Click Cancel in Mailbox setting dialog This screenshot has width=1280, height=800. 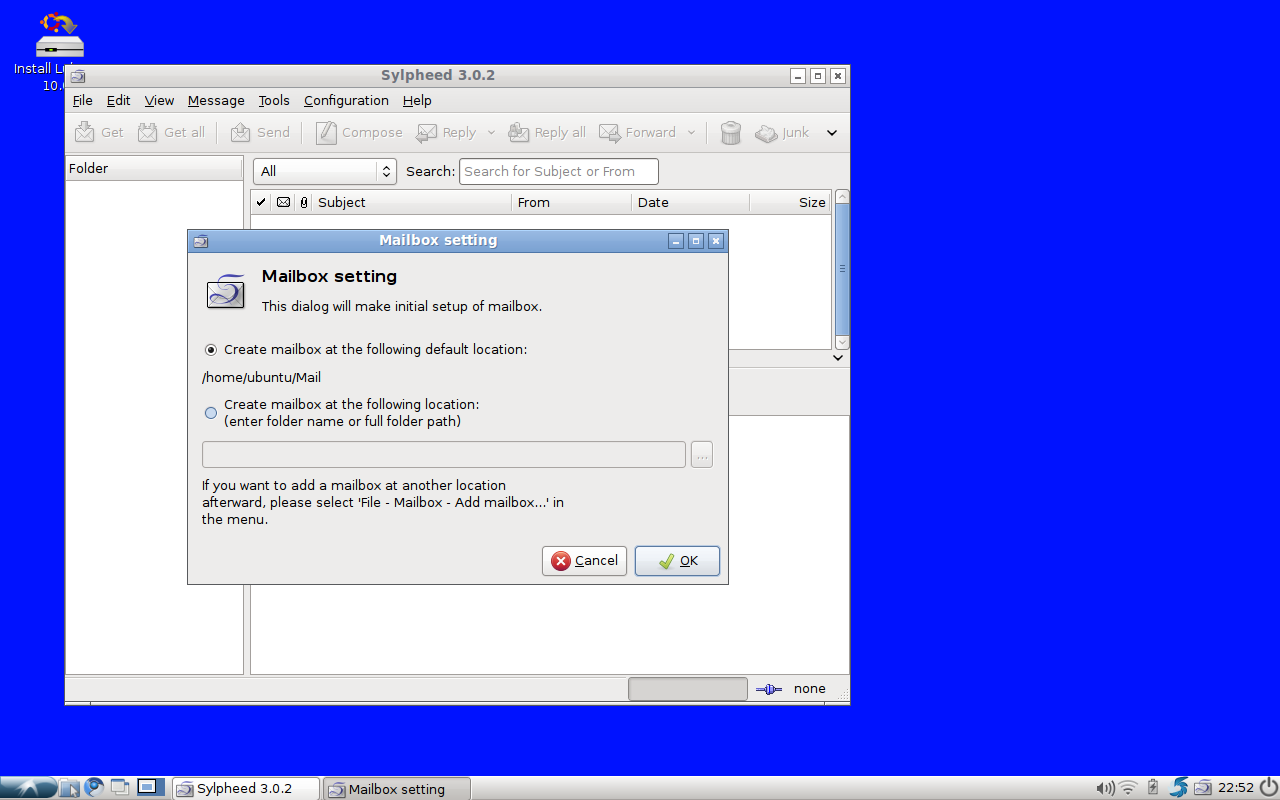(584, 561)
